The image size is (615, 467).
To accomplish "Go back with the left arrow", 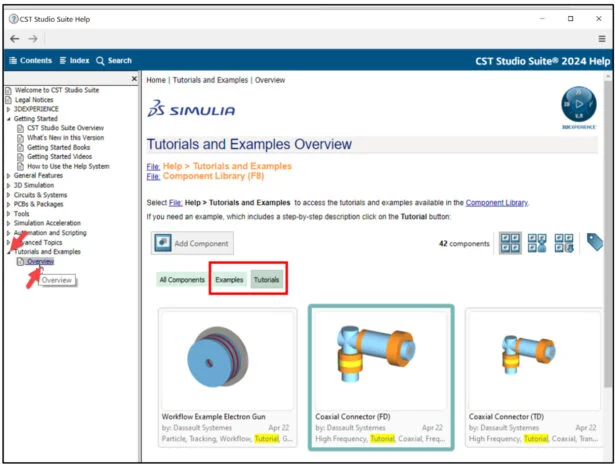I will click(x=15, y=38).
